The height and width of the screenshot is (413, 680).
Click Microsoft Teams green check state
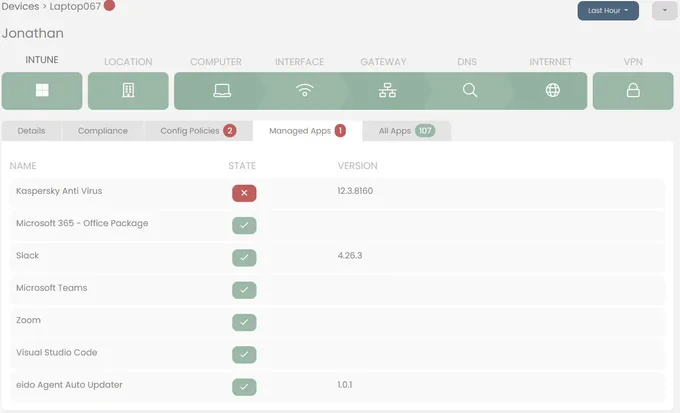[x=244, y=290]
